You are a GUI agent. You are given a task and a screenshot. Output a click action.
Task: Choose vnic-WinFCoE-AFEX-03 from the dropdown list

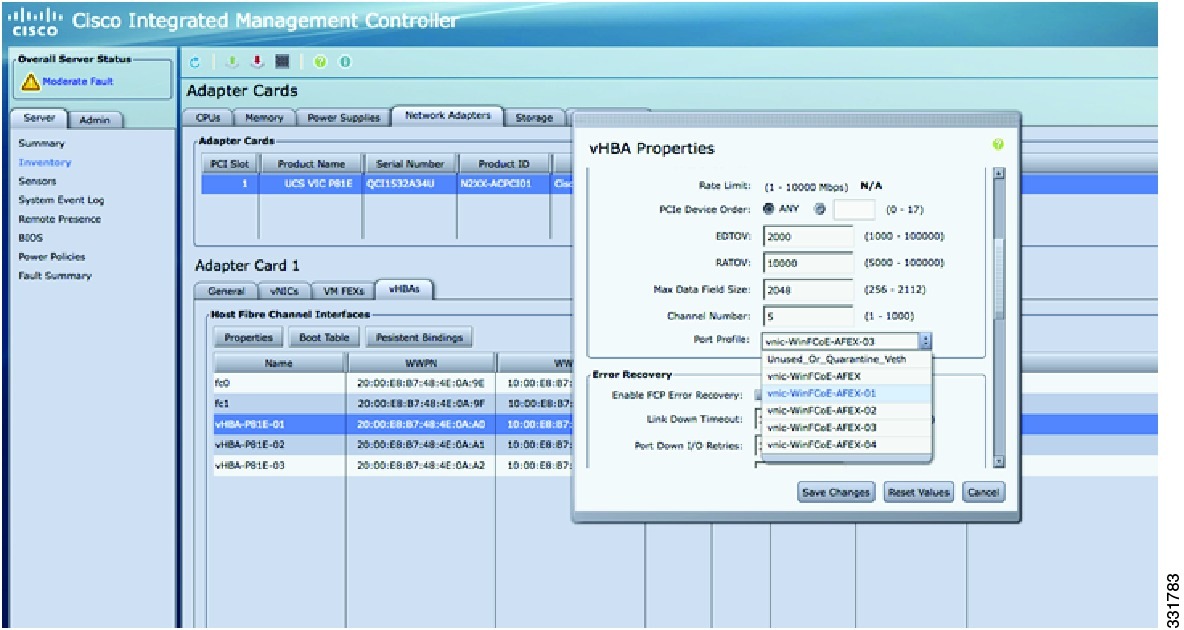[x=846, y=428]
